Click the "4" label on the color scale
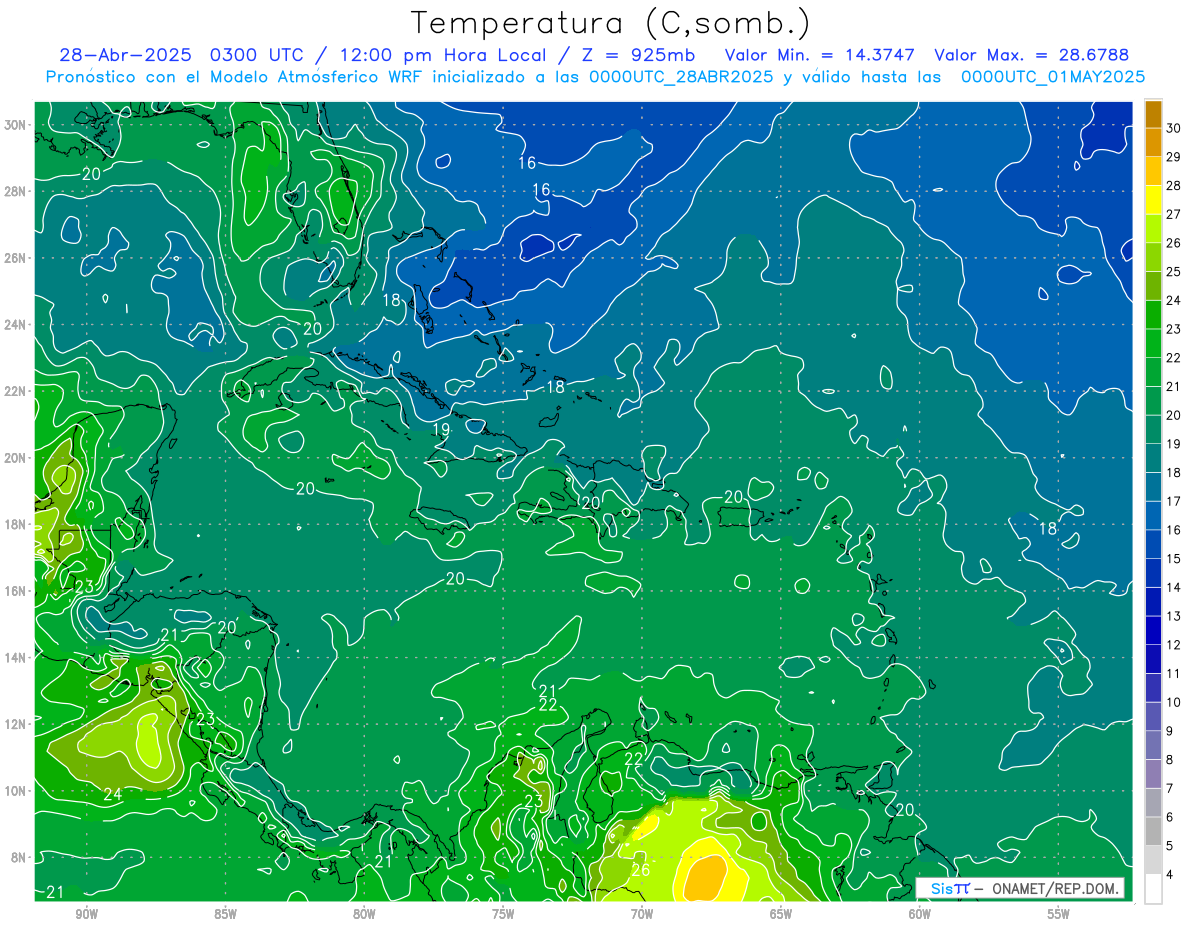Viewport: 1200px width, 927px height. [1171, 875]
